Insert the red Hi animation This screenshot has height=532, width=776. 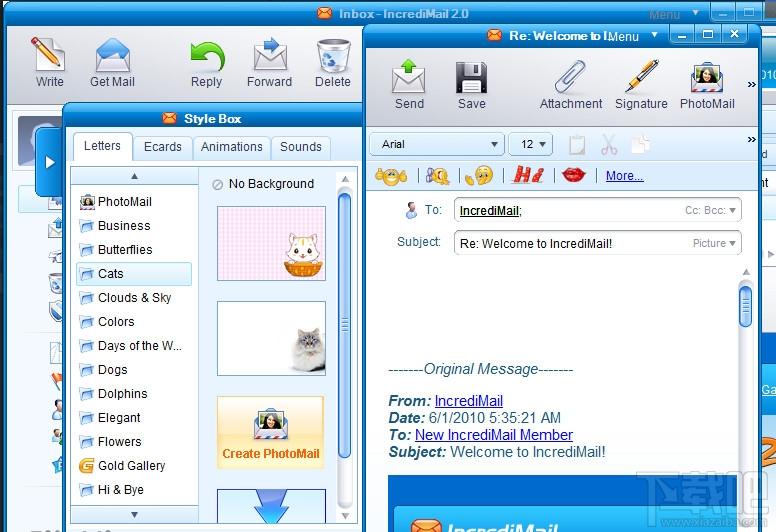click(528, 175)
